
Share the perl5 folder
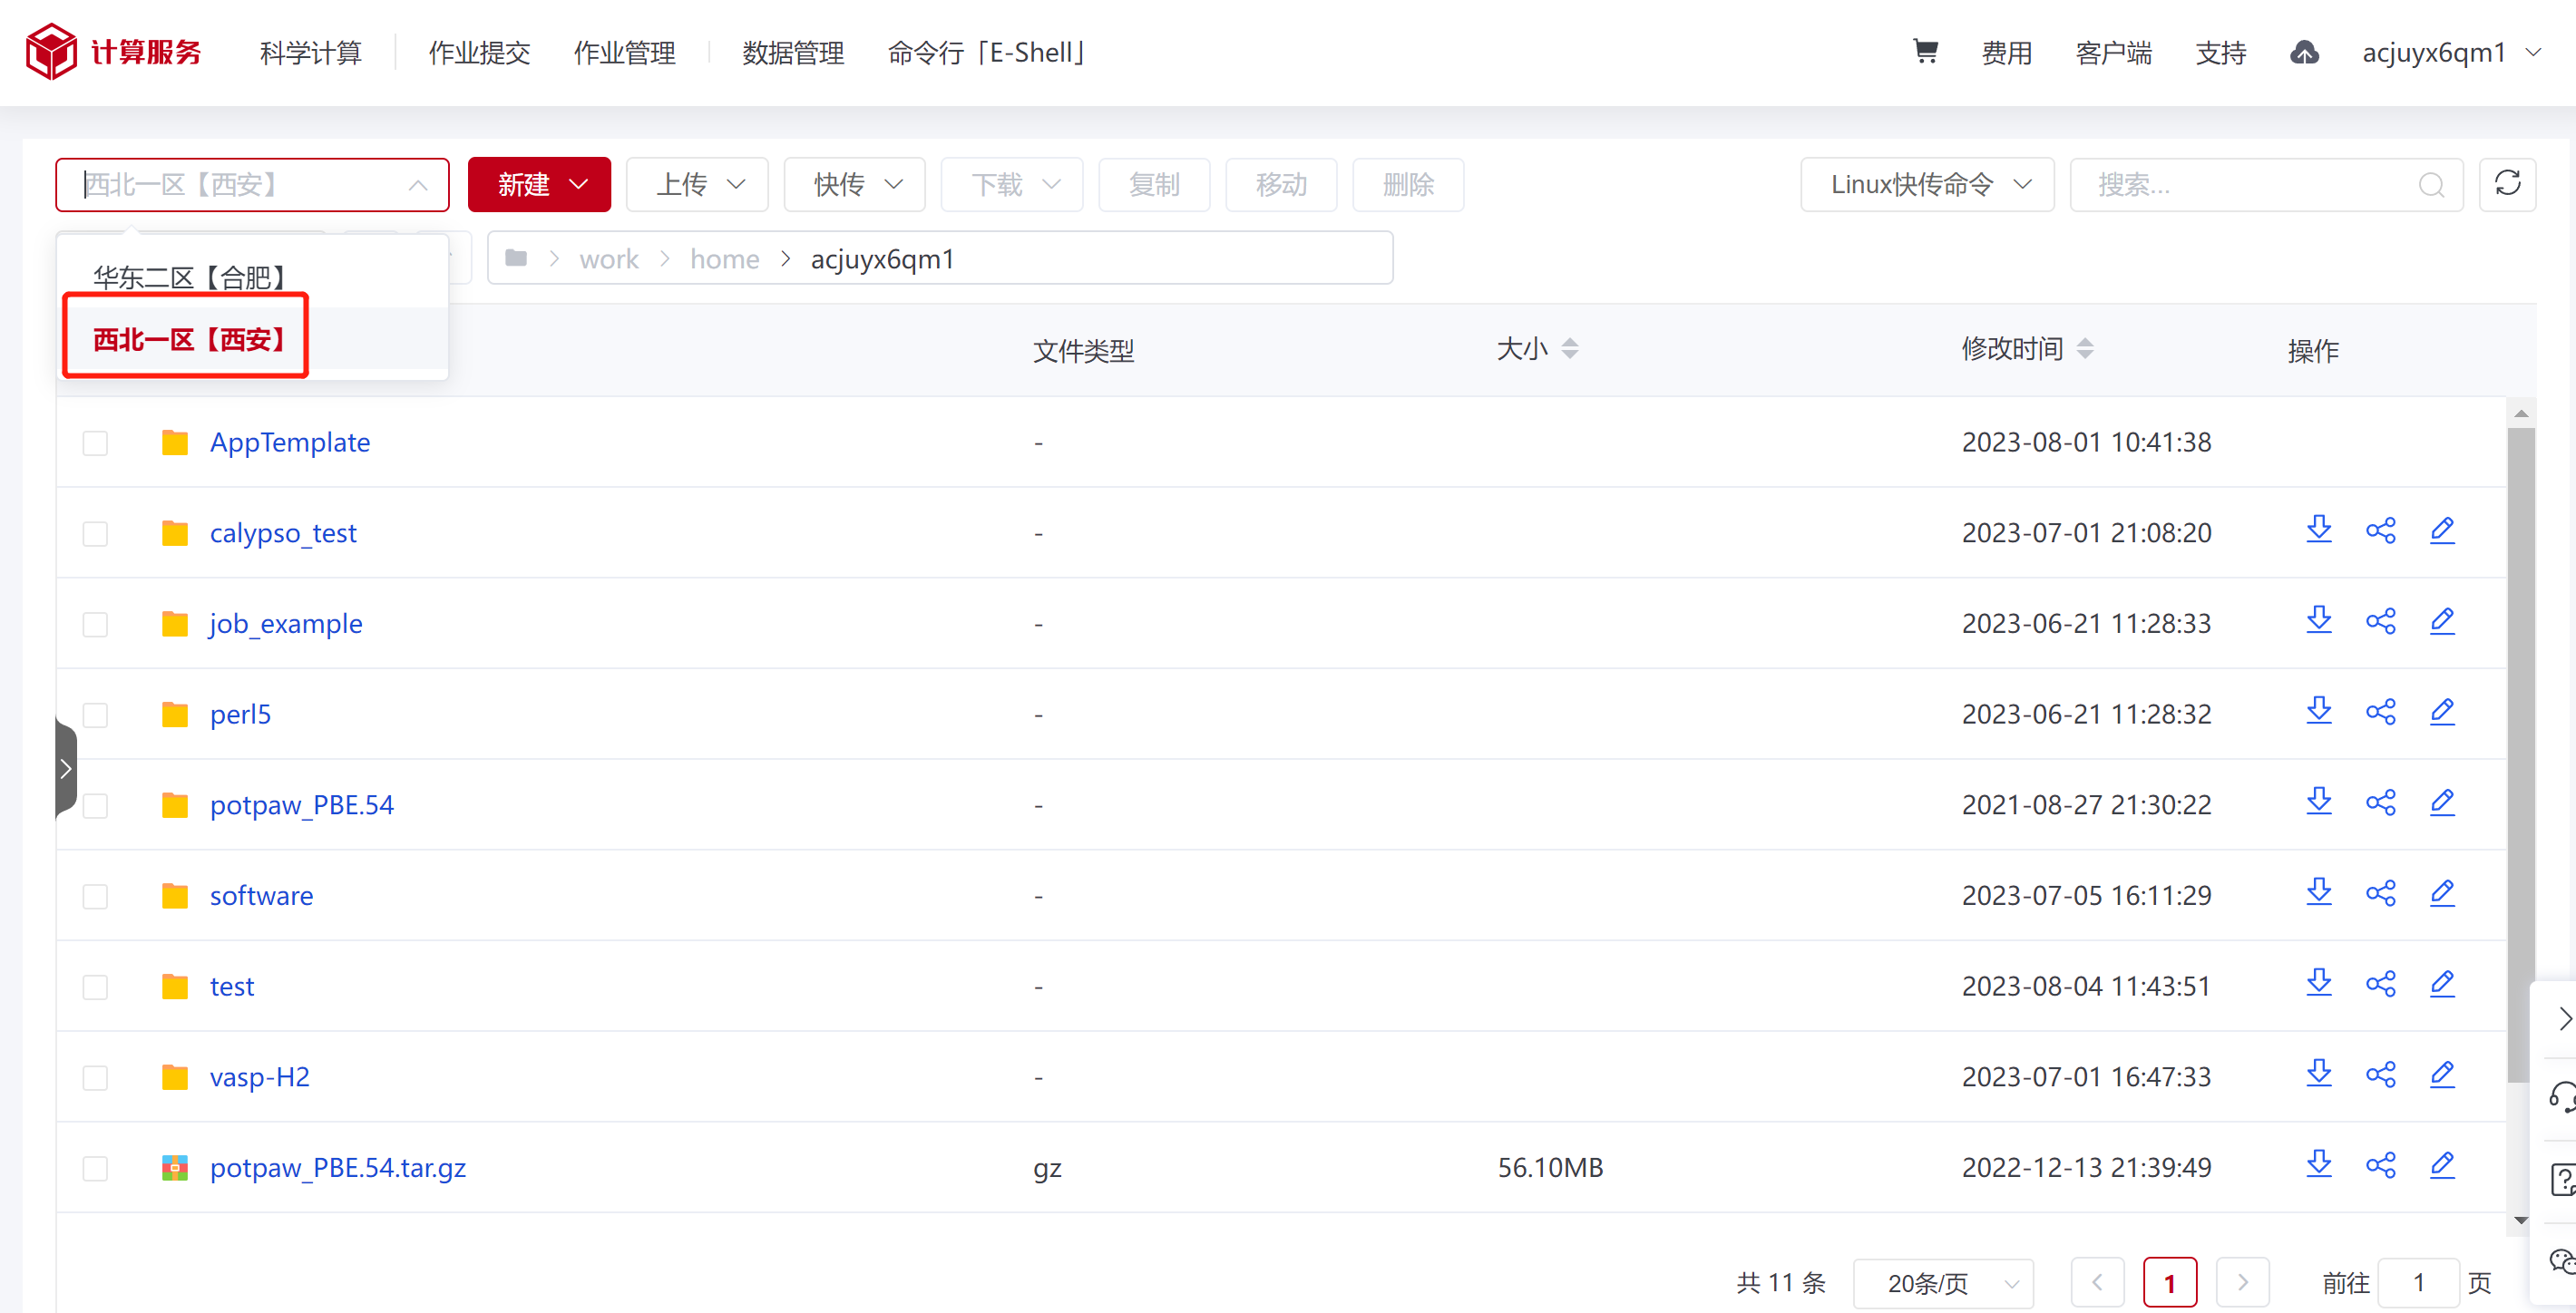pos(2381,713)
